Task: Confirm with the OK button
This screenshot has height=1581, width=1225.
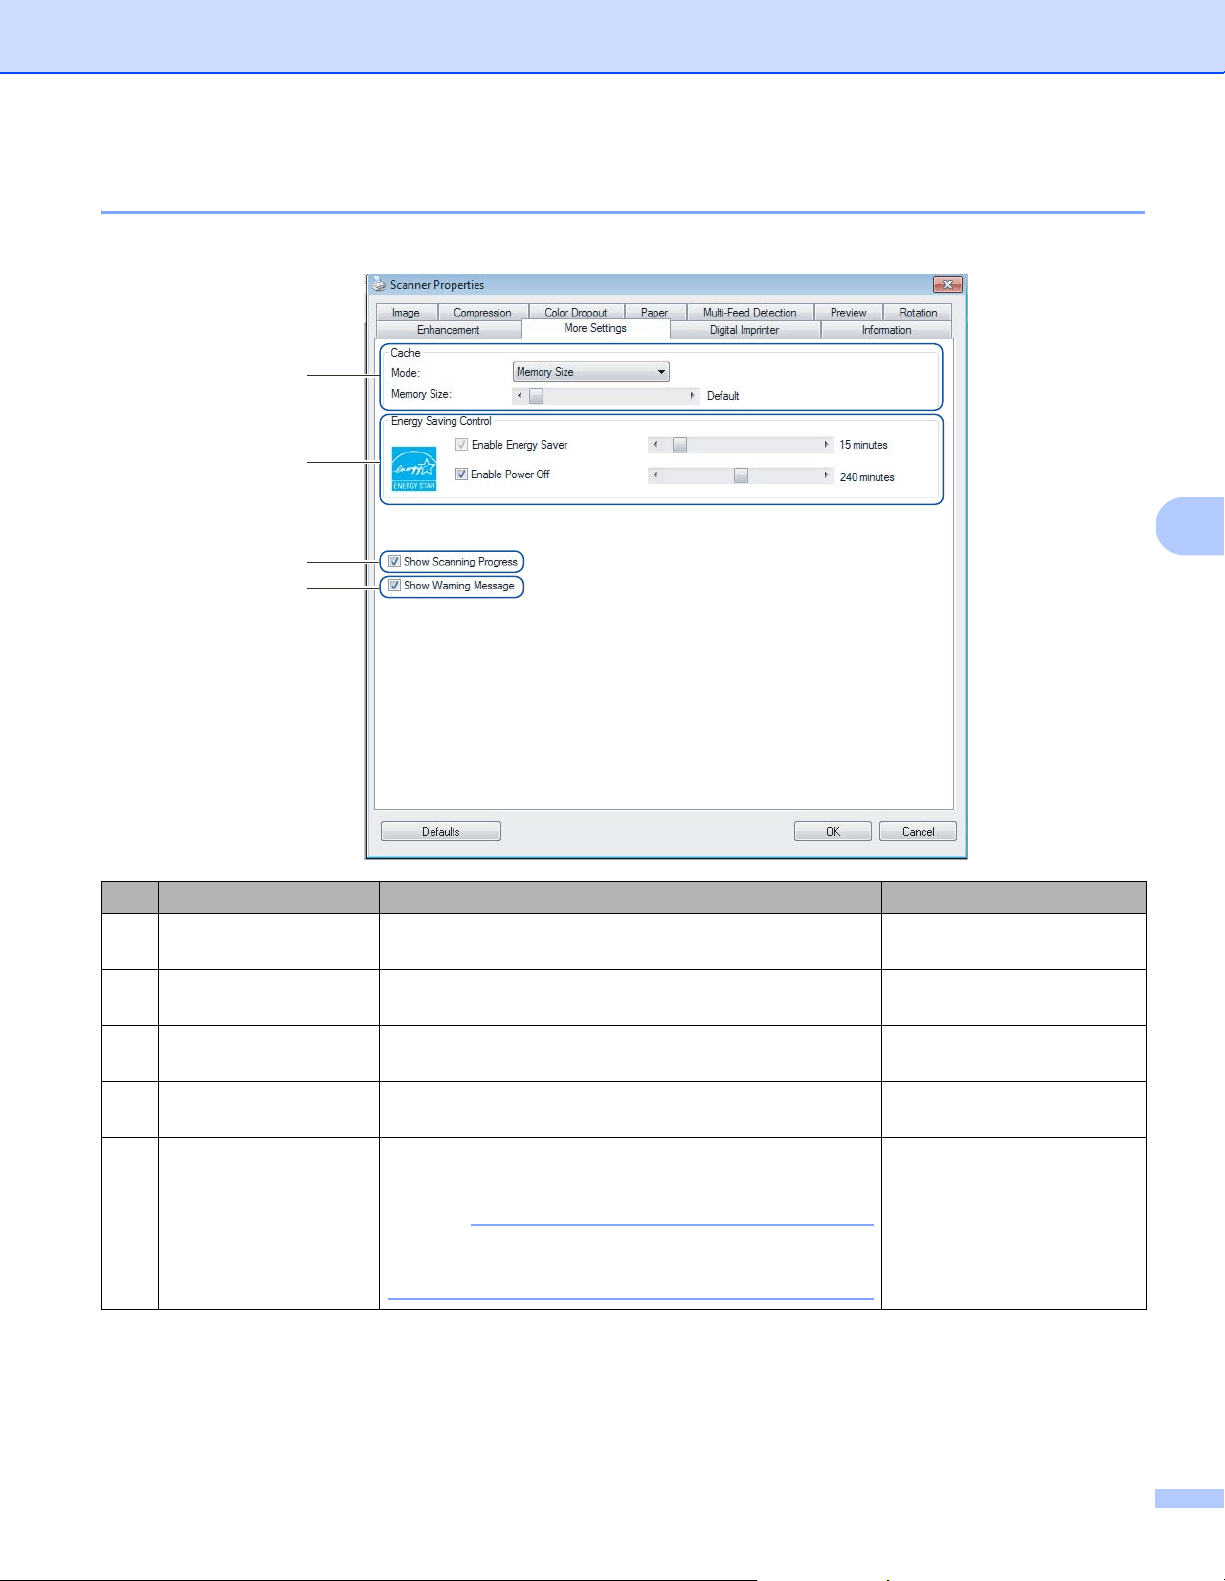Action: click(x=833, y=832)
